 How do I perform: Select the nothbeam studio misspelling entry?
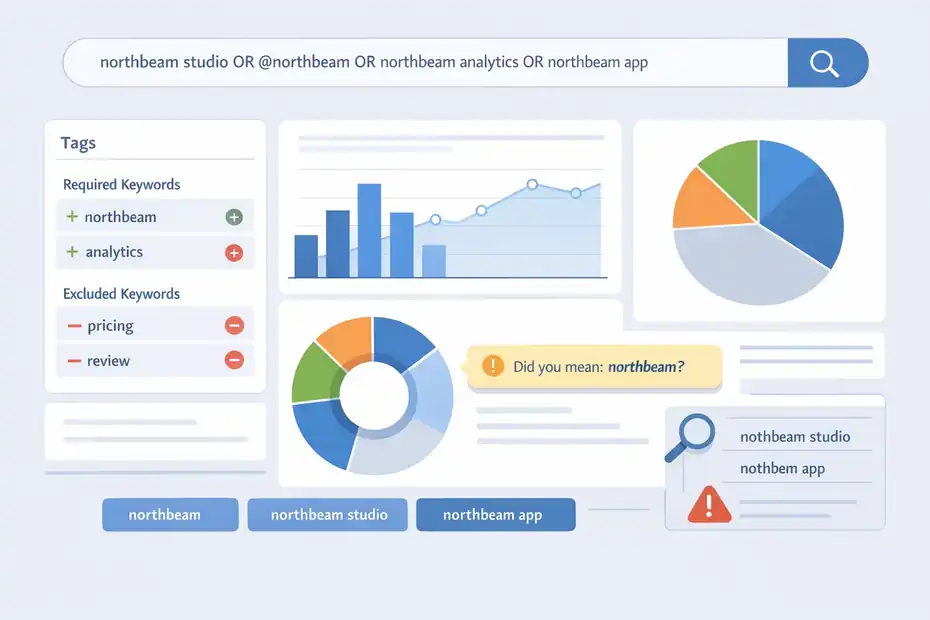point(795,437)
